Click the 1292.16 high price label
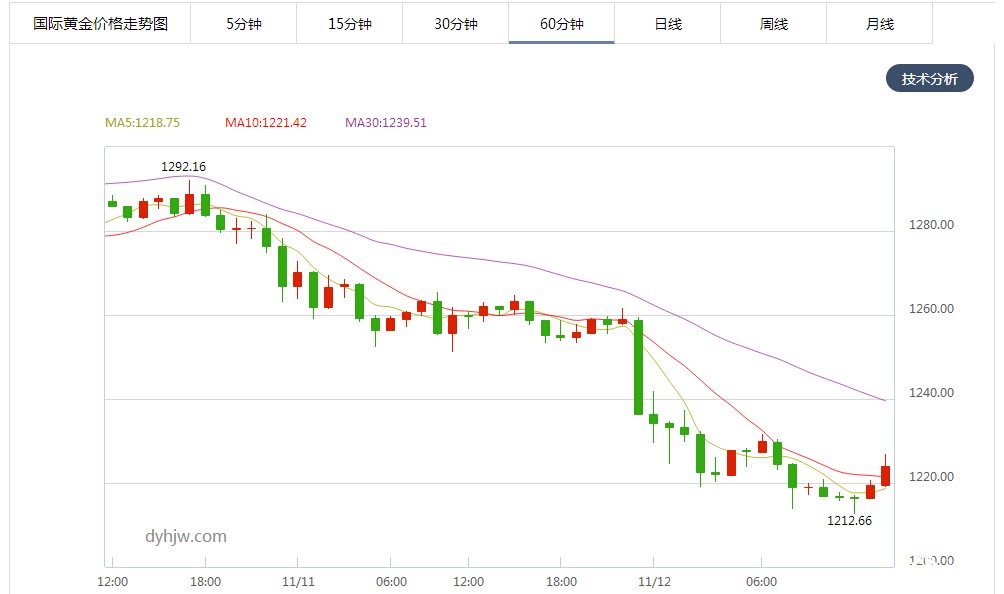 [184, 167]
